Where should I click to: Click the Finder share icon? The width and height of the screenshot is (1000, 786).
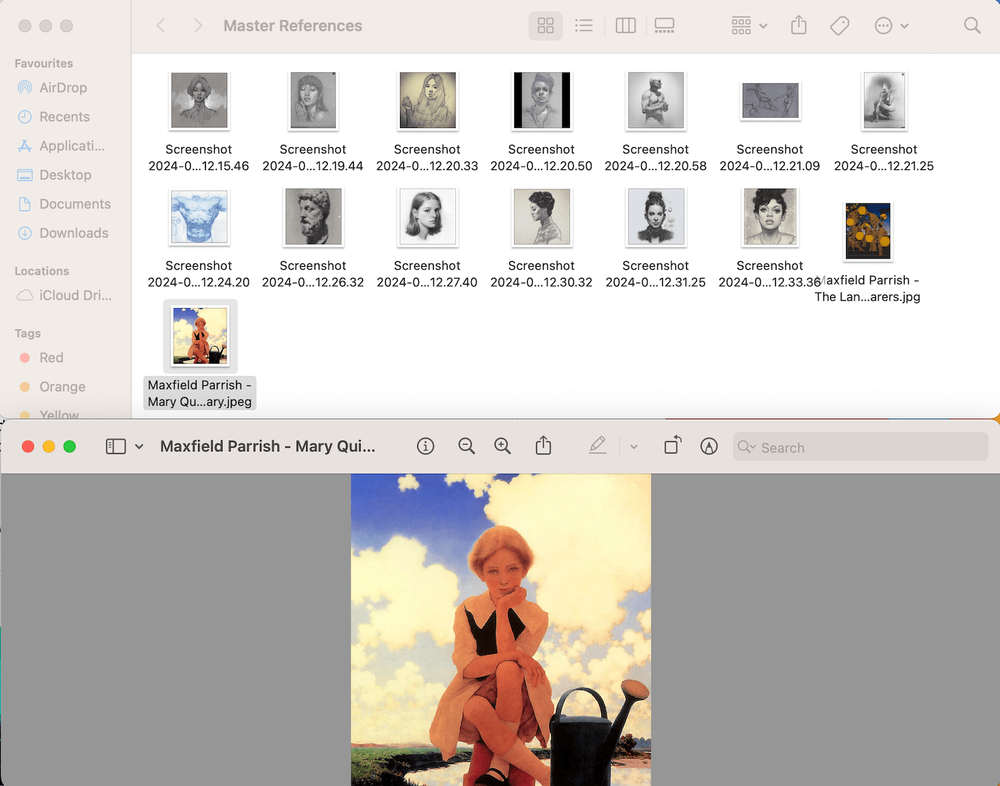[x=798, y=26]
